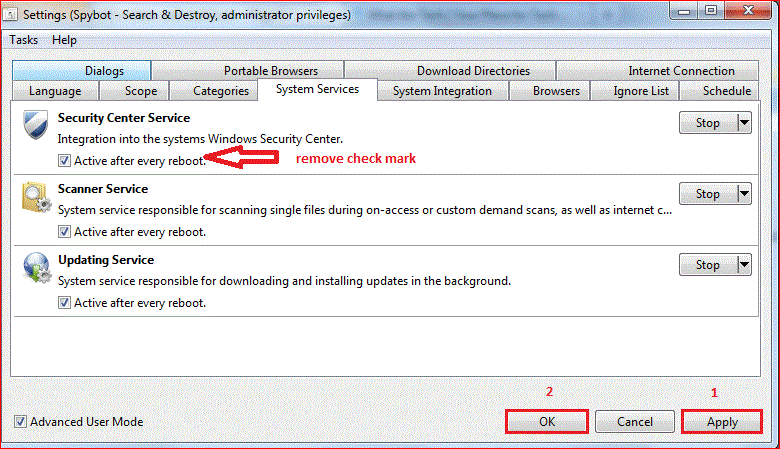Select the System Services tab
This screenshot has width=780, height=449.
click(x=317, y=90)
